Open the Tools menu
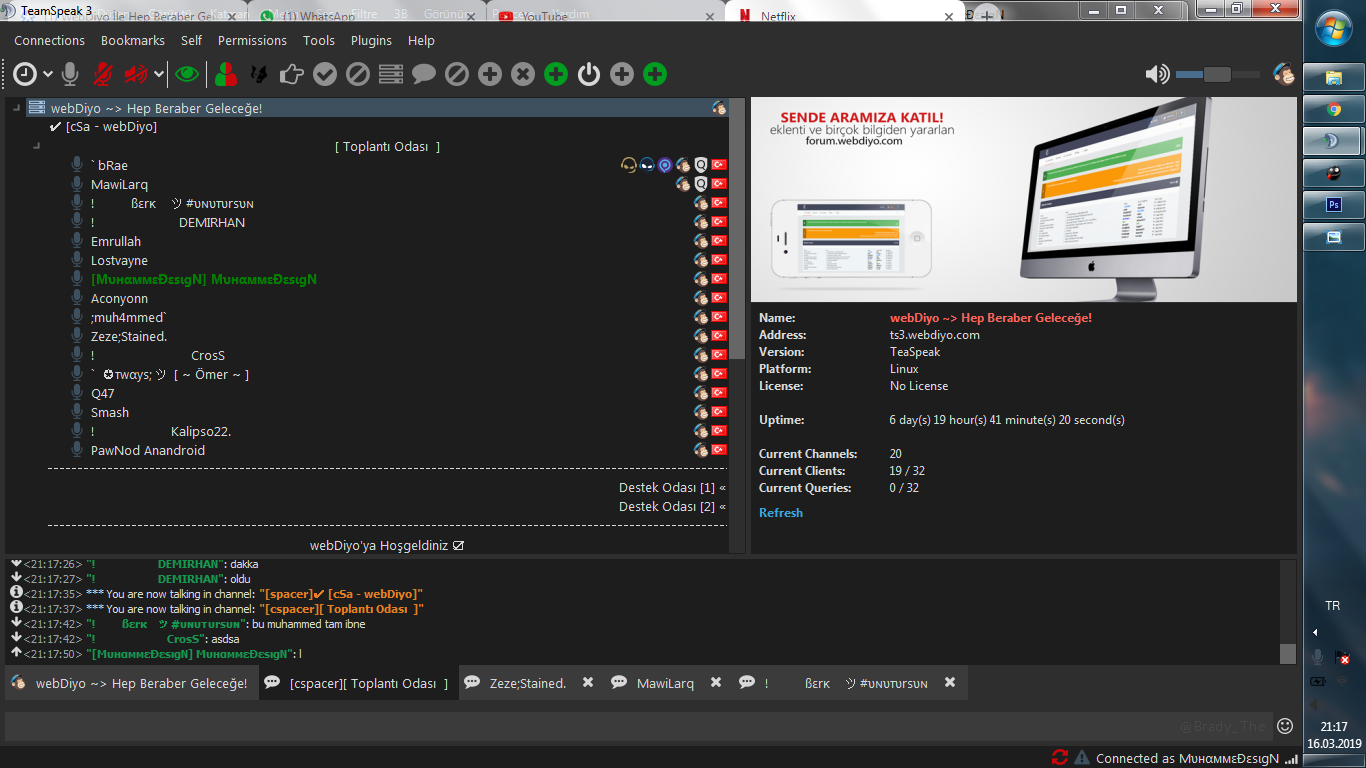 point(319,41)
